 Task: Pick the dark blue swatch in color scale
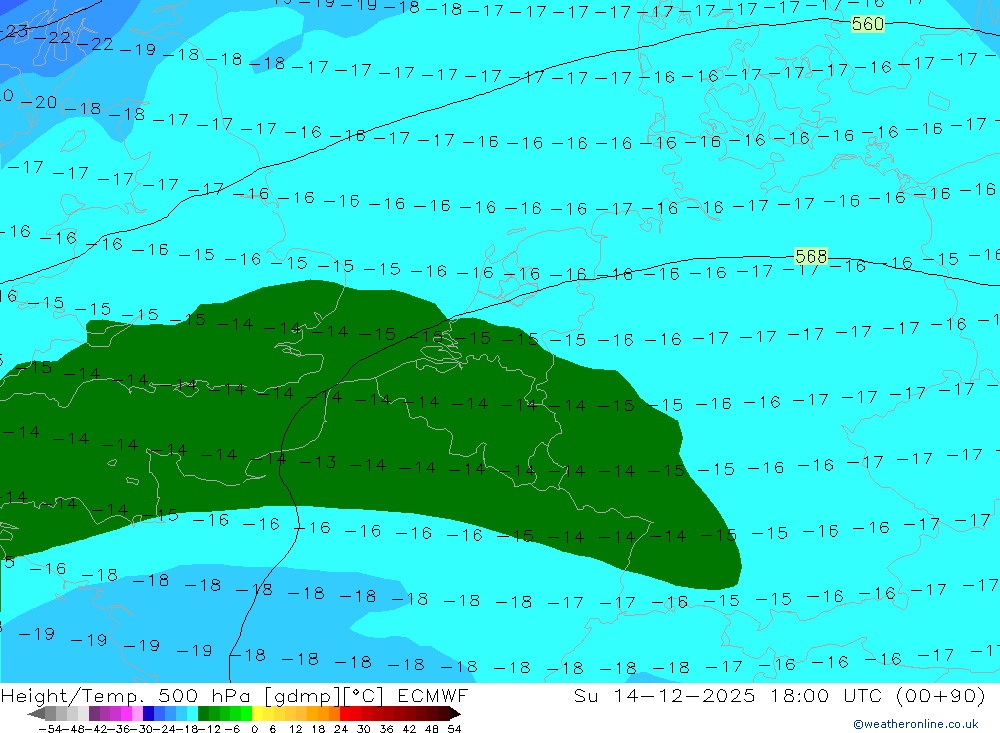pos(149,713)
